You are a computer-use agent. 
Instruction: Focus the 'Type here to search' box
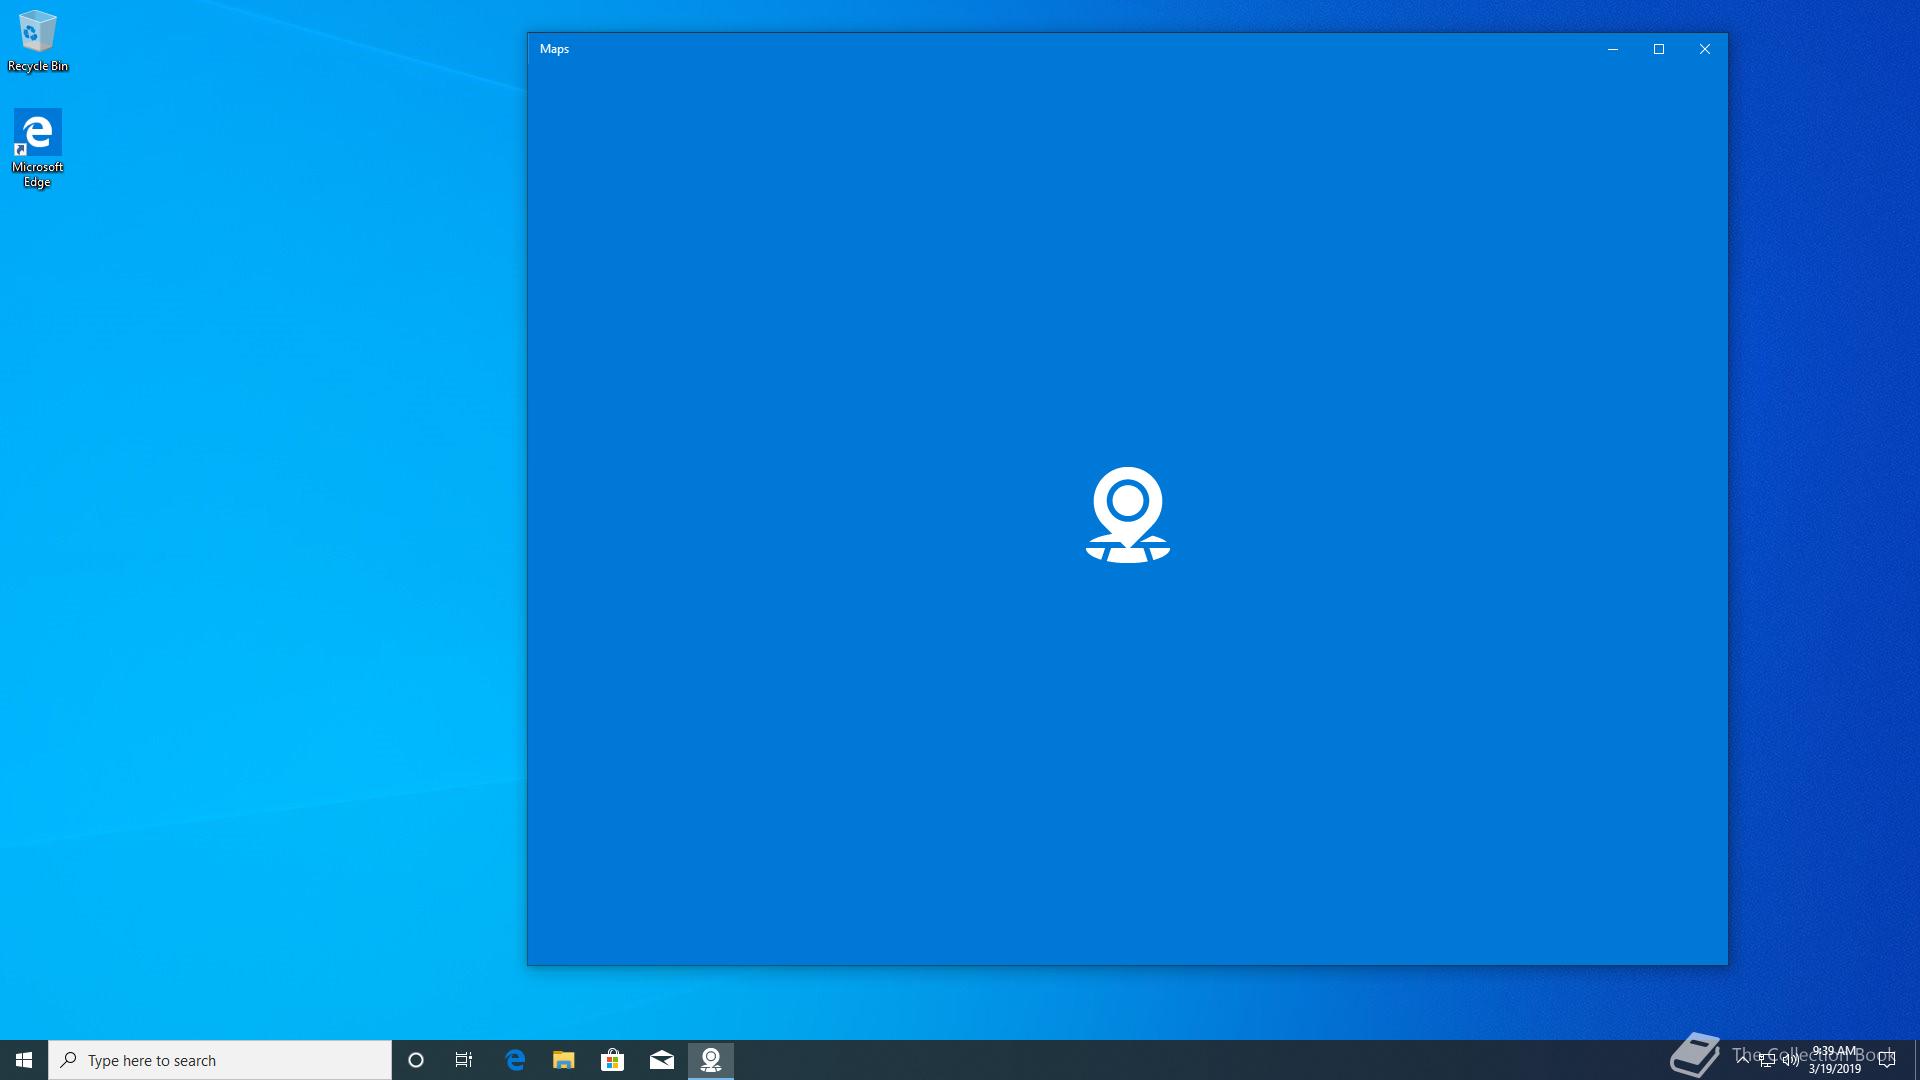(x=220, y=1060)
